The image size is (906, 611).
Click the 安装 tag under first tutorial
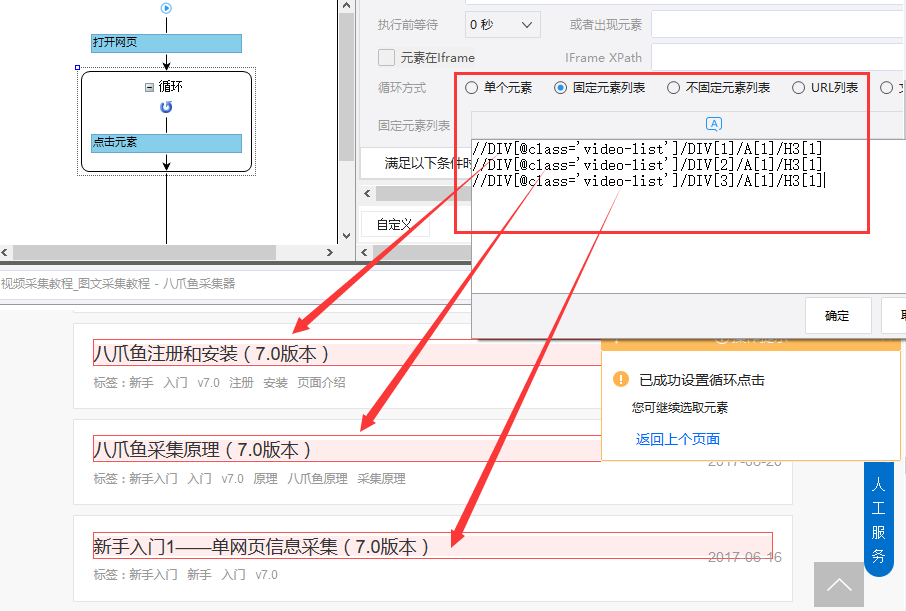coord(275,383)
